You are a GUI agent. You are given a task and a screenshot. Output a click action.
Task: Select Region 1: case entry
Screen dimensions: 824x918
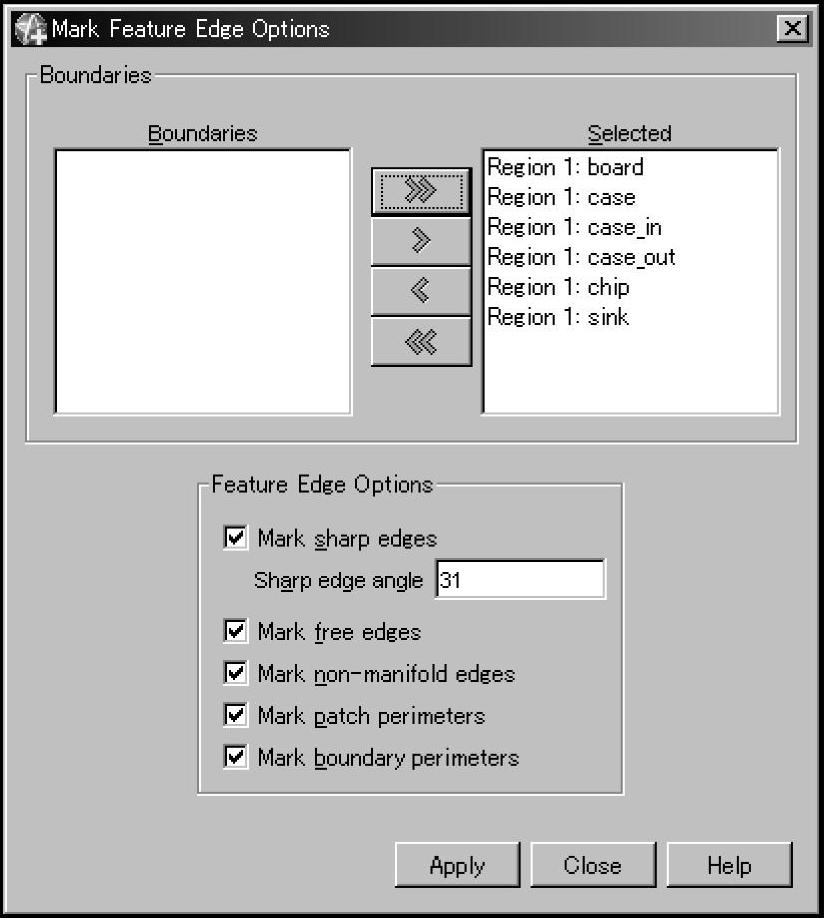[561, 197]
